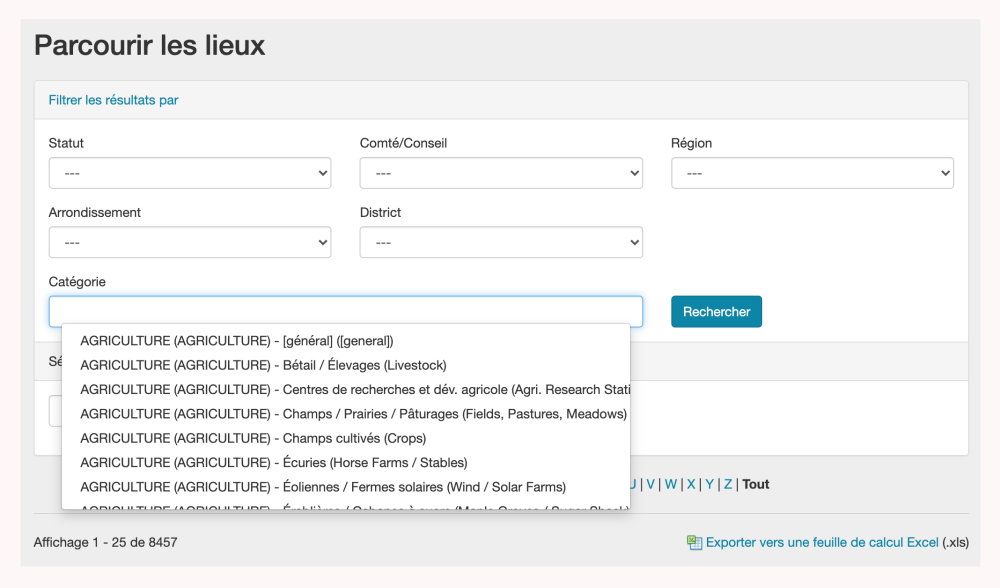The image size is (1000, 588).
Task: Select the AGRICULTURE [général] category option
Action: [237, 341]
